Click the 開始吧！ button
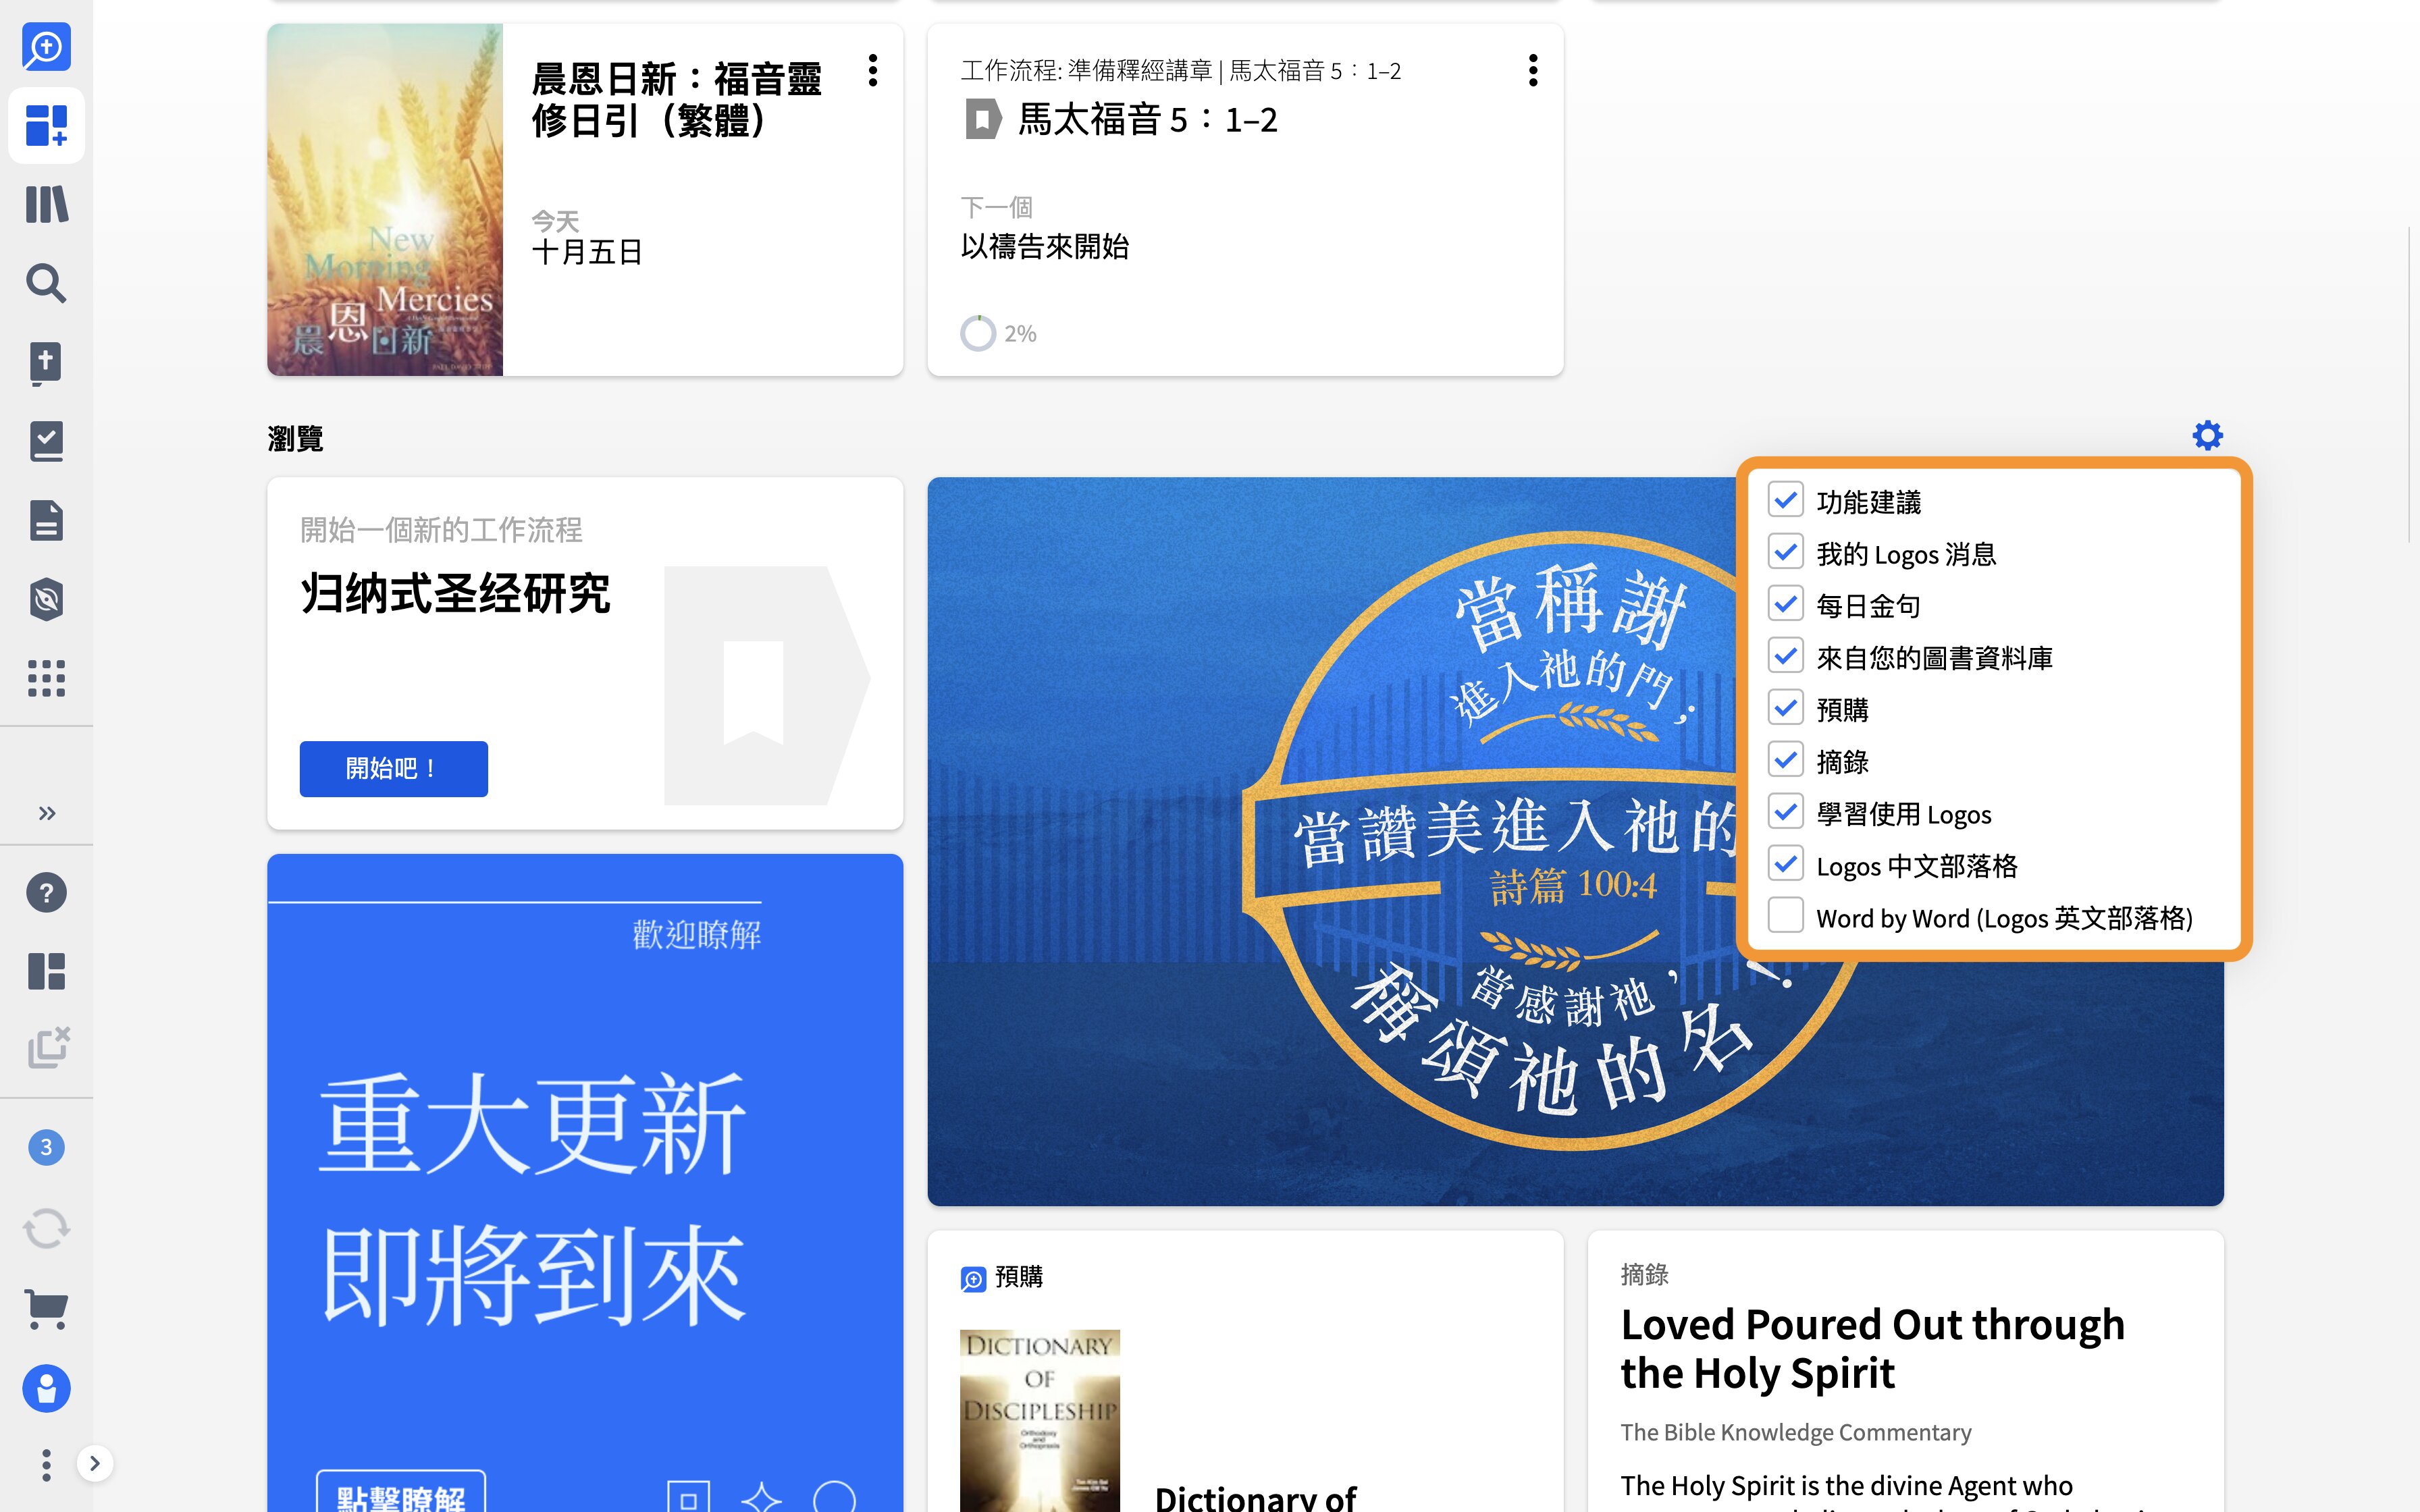 click(x=393, y=768)
